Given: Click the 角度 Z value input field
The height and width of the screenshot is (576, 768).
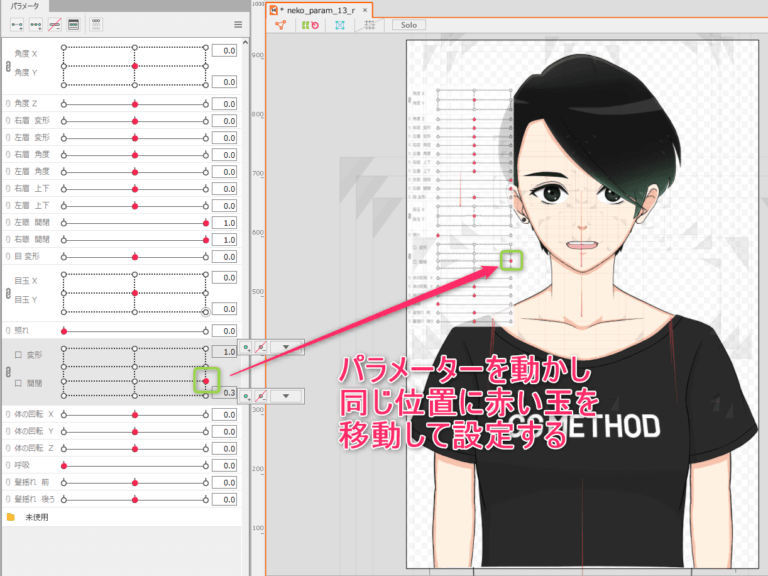Looking at the screenshot, I should click(x=224, y=103).
